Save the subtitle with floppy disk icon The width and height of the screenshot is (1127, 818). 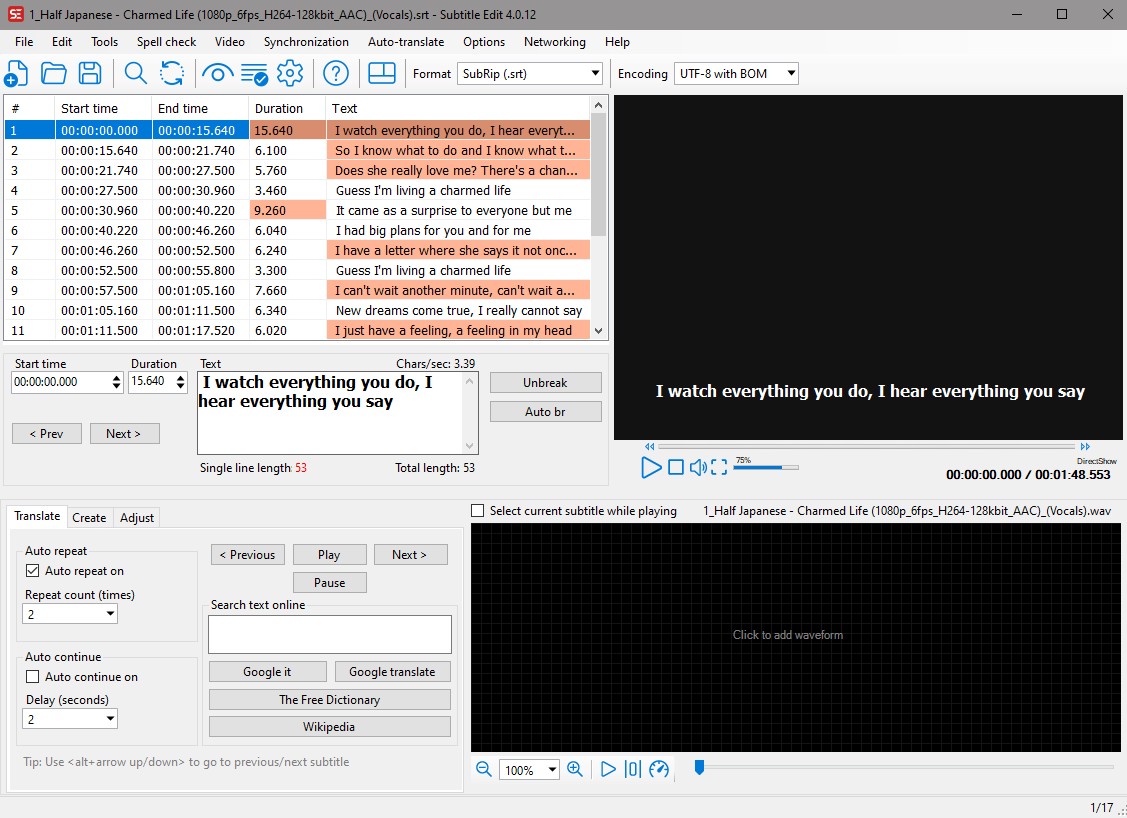pos(90,73)
